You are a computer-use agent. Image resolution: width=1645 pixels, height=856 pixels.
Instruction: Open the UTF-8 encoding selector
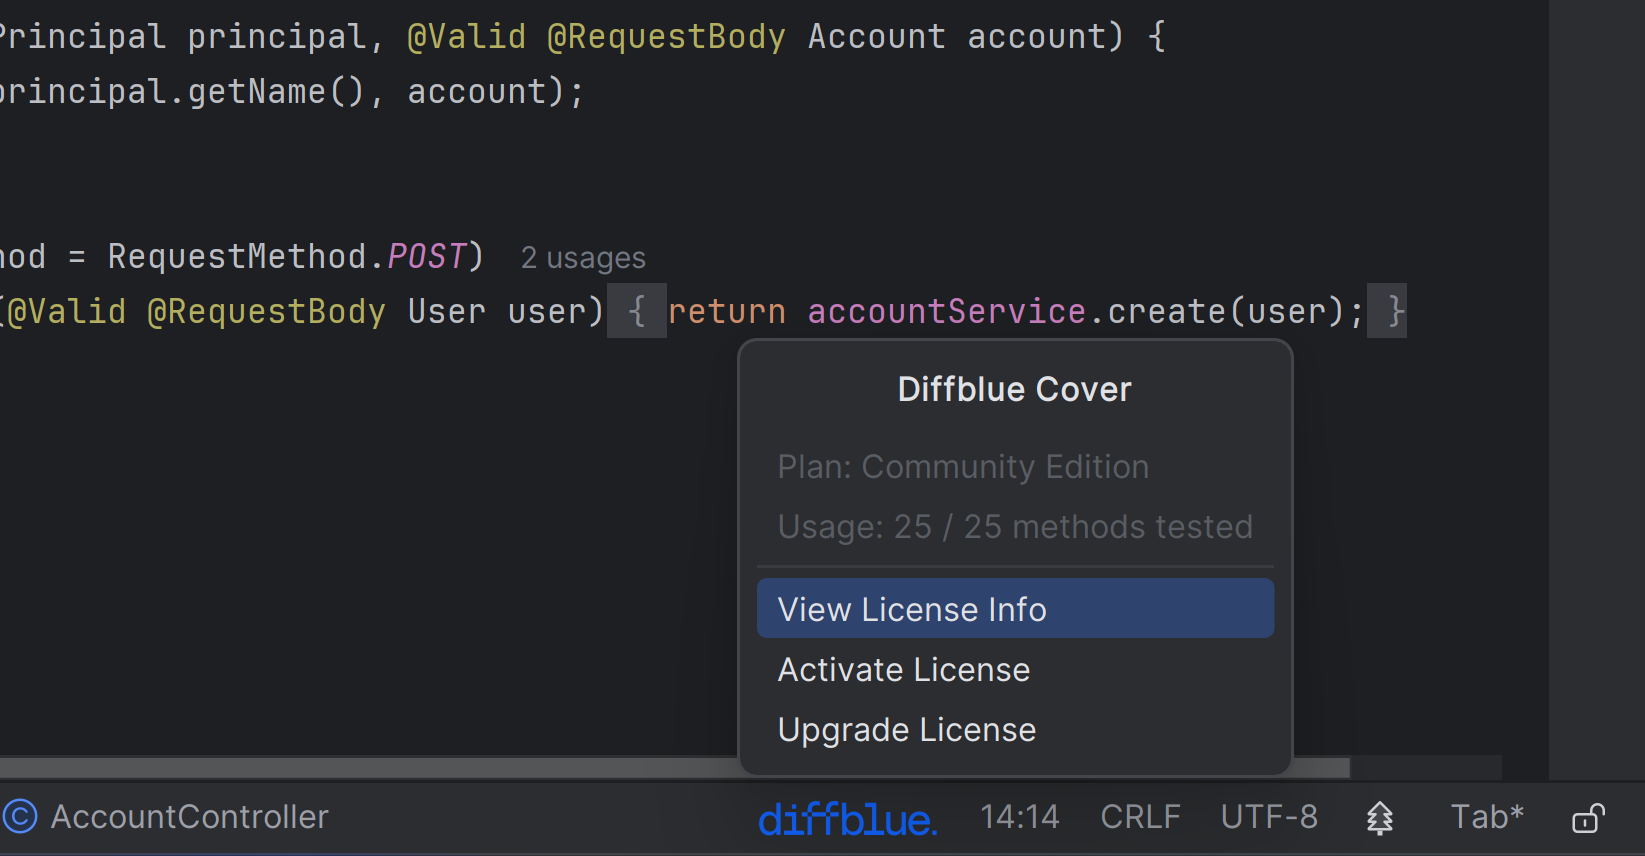(1269, 817)
